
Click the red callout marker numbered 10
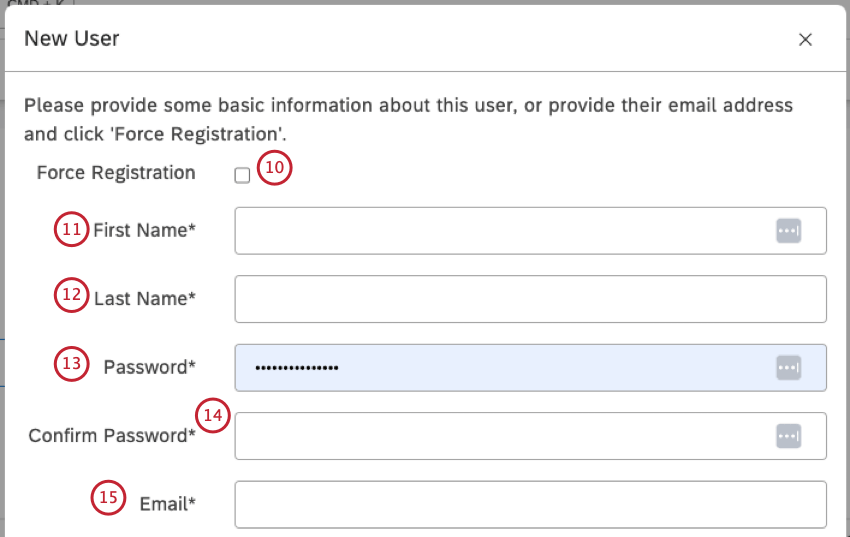click(x=274, y=168)
